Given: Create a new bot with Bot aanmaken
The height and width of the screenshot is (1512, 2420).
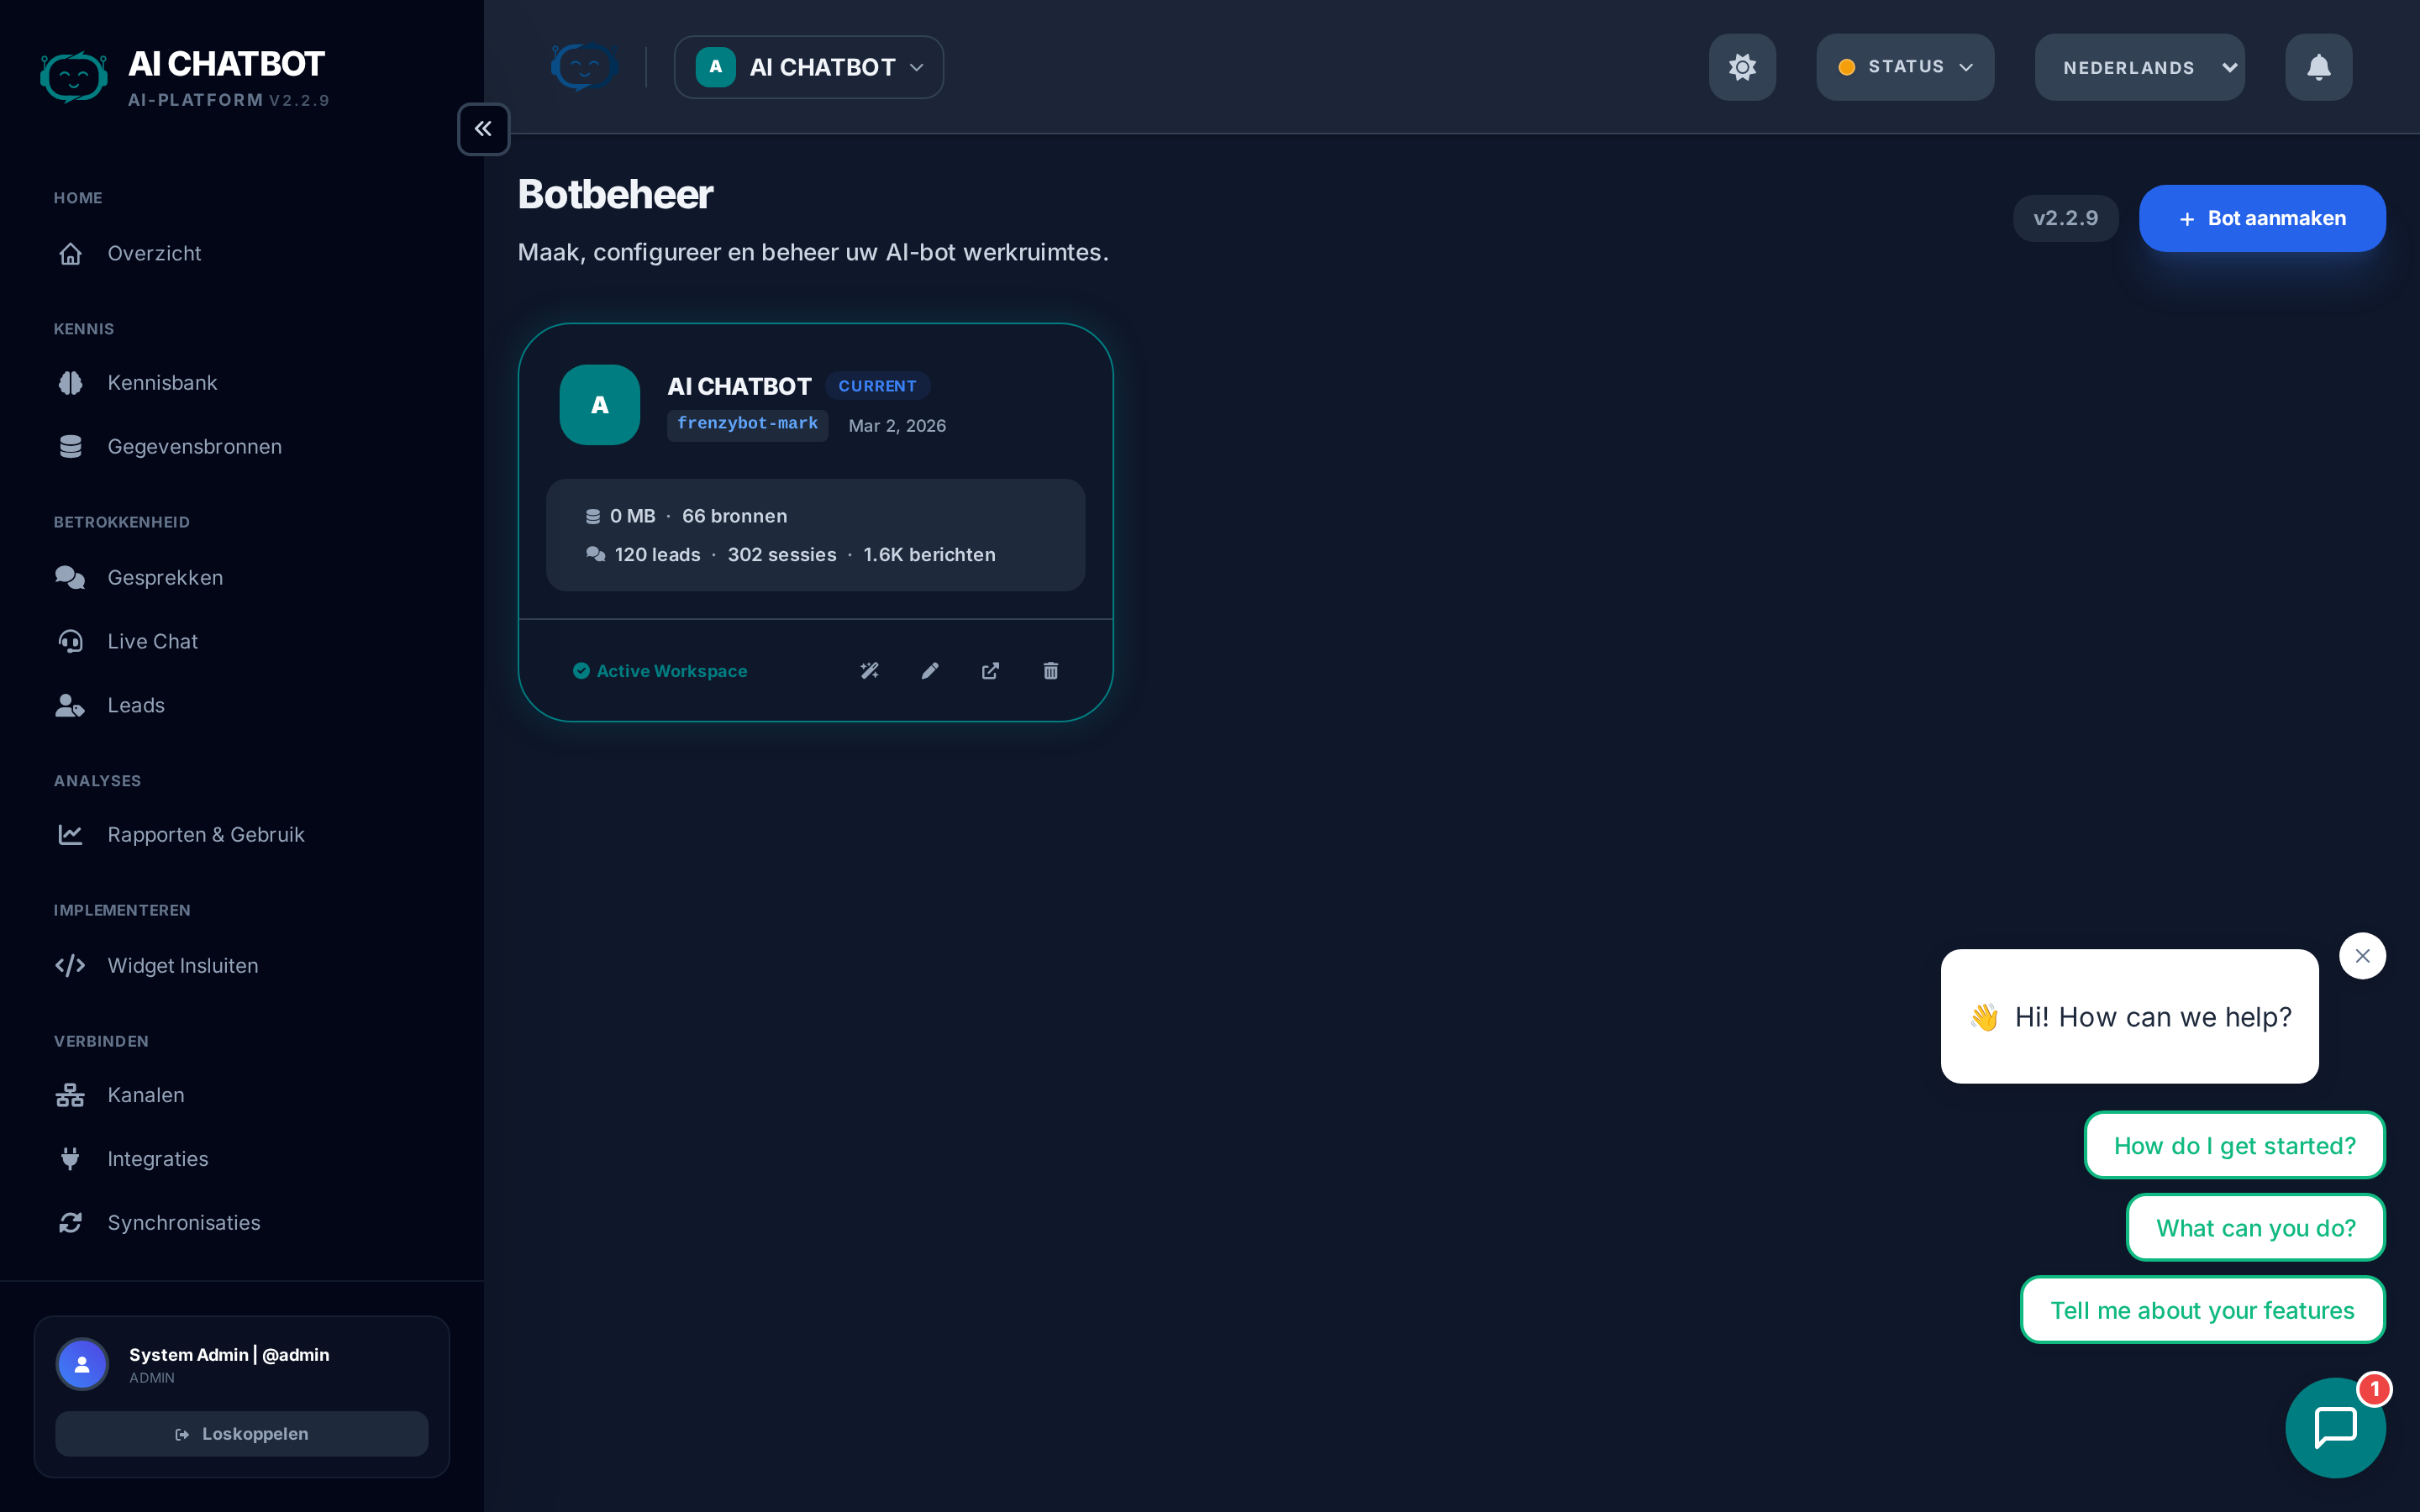Looking at the screenshot, I should (2262, 218).
